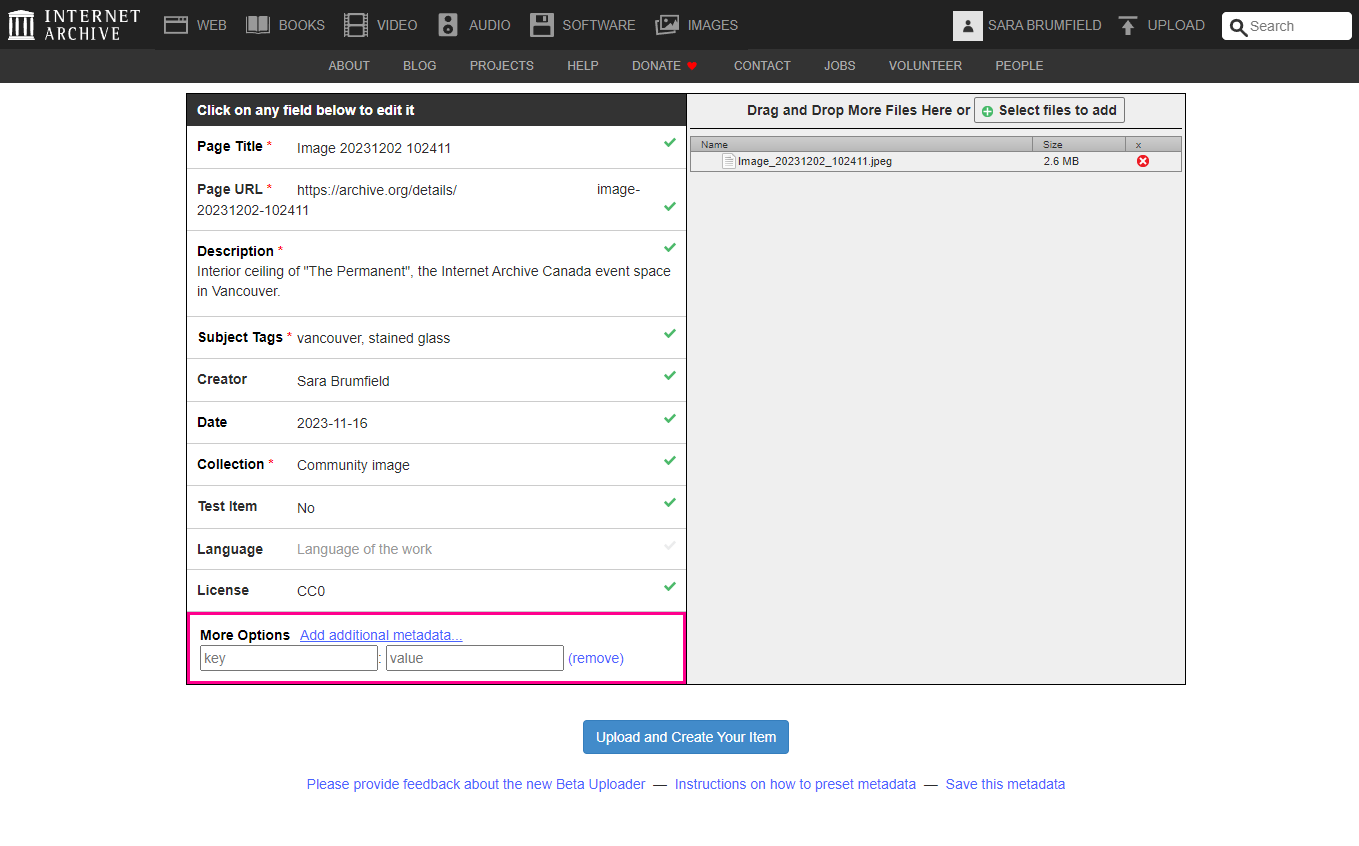Open the Language of the work field
1359x846 pixels.
coord(364,549)
